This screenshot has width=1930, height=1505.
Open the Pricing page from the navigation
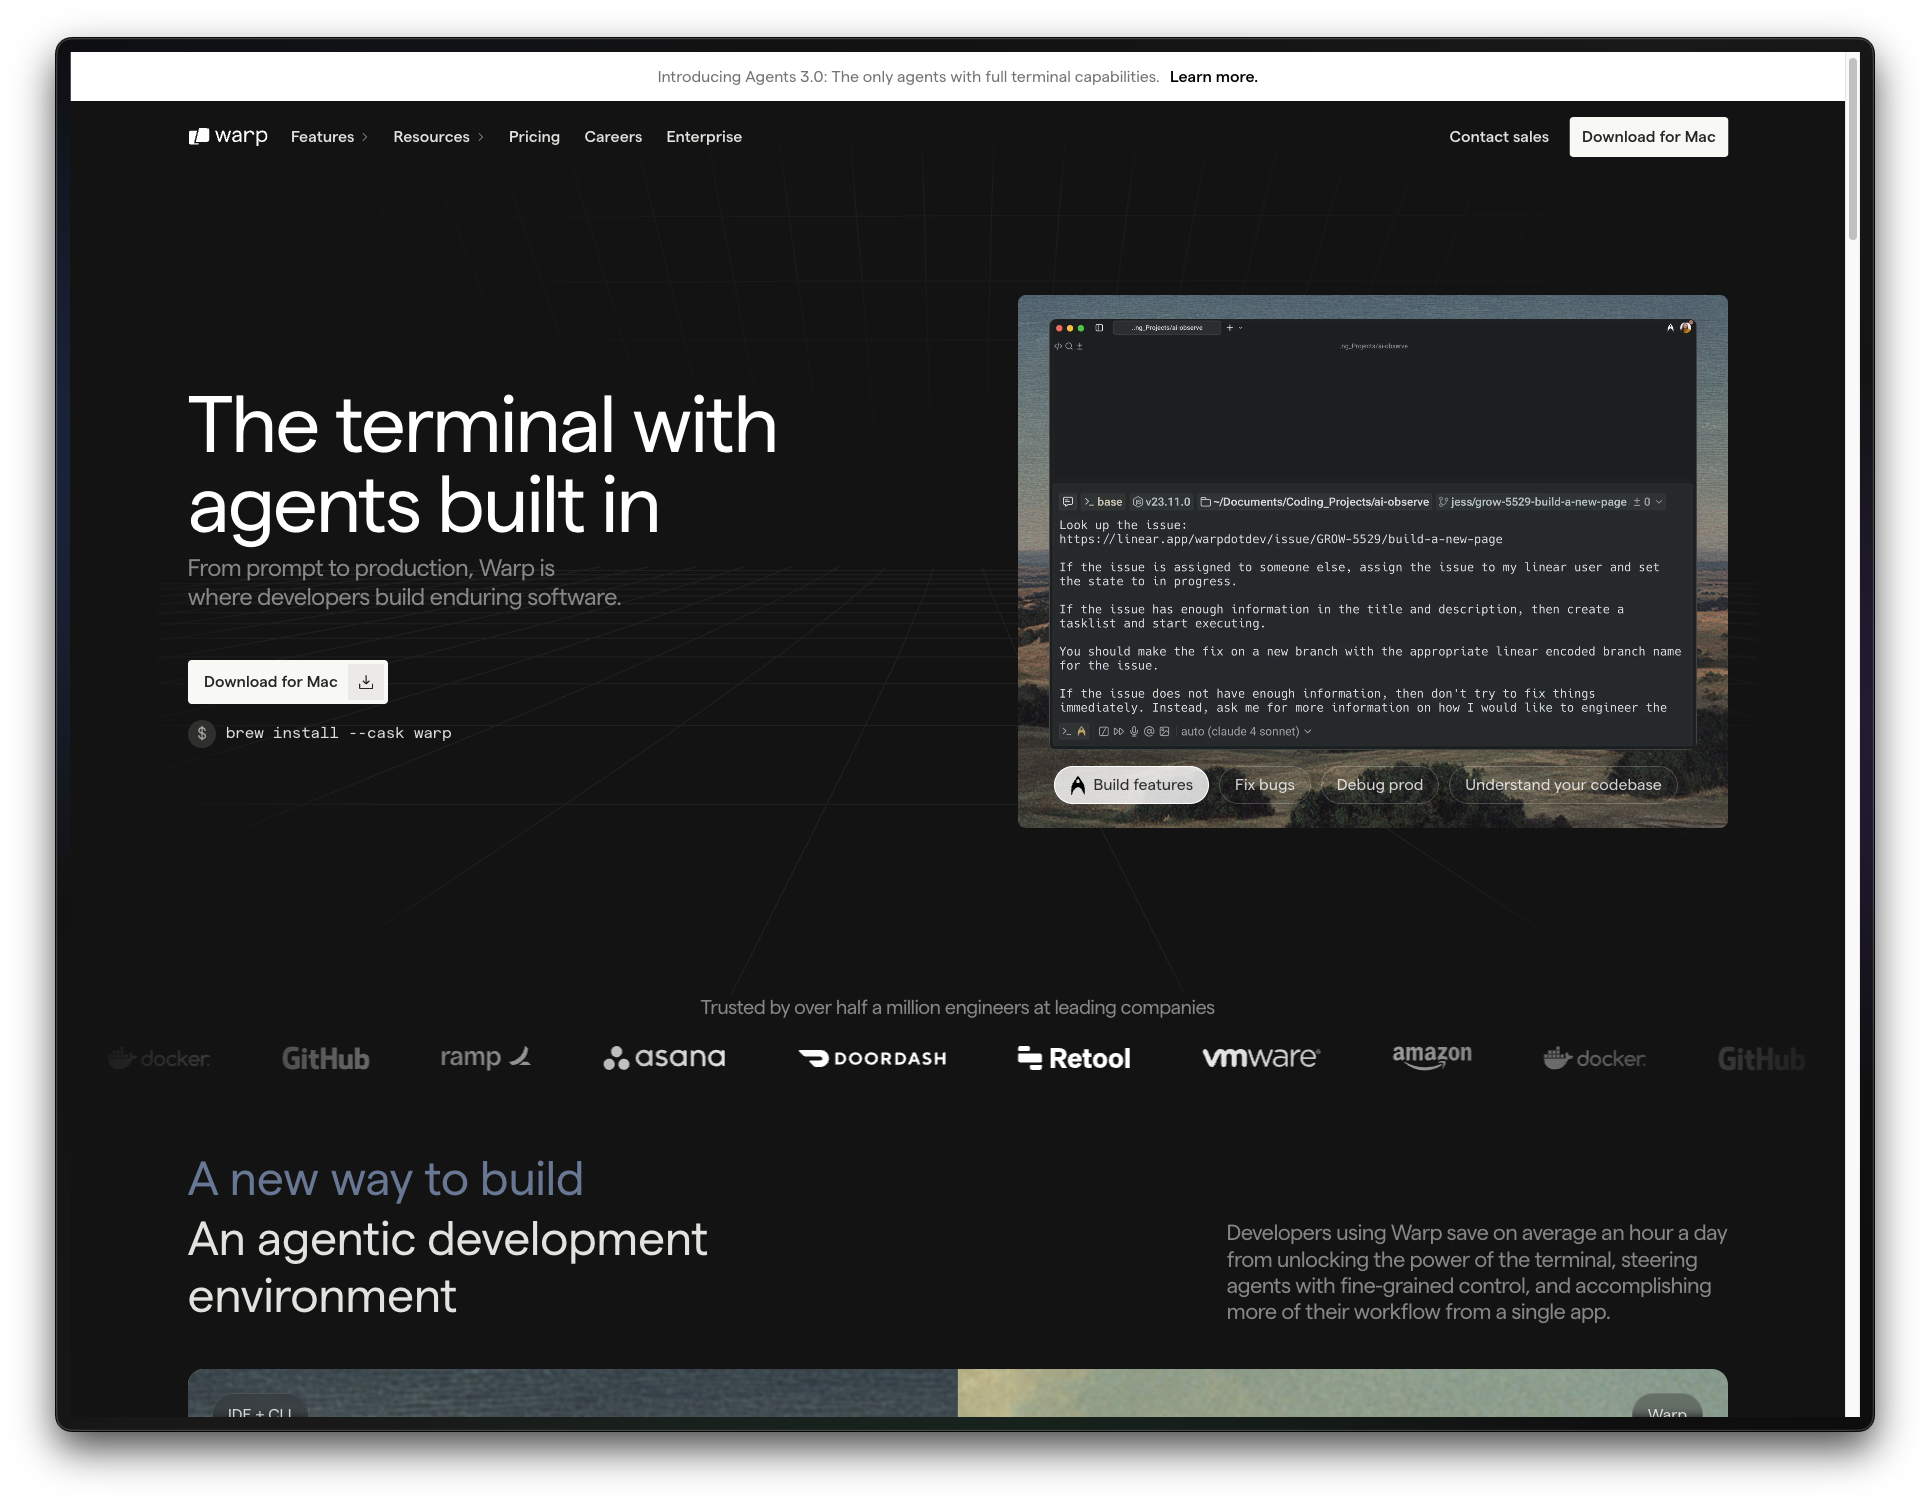(x=534, y=137)
